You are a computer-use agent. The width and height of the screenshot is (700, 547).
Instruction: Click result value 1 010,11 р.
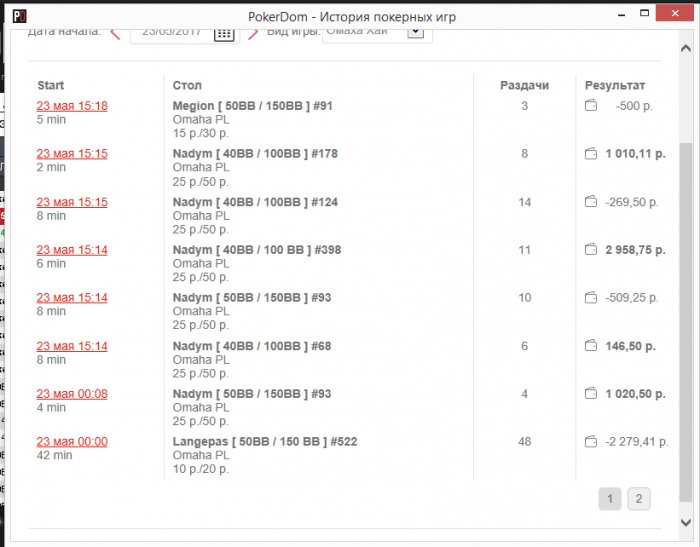coord(635,154)
